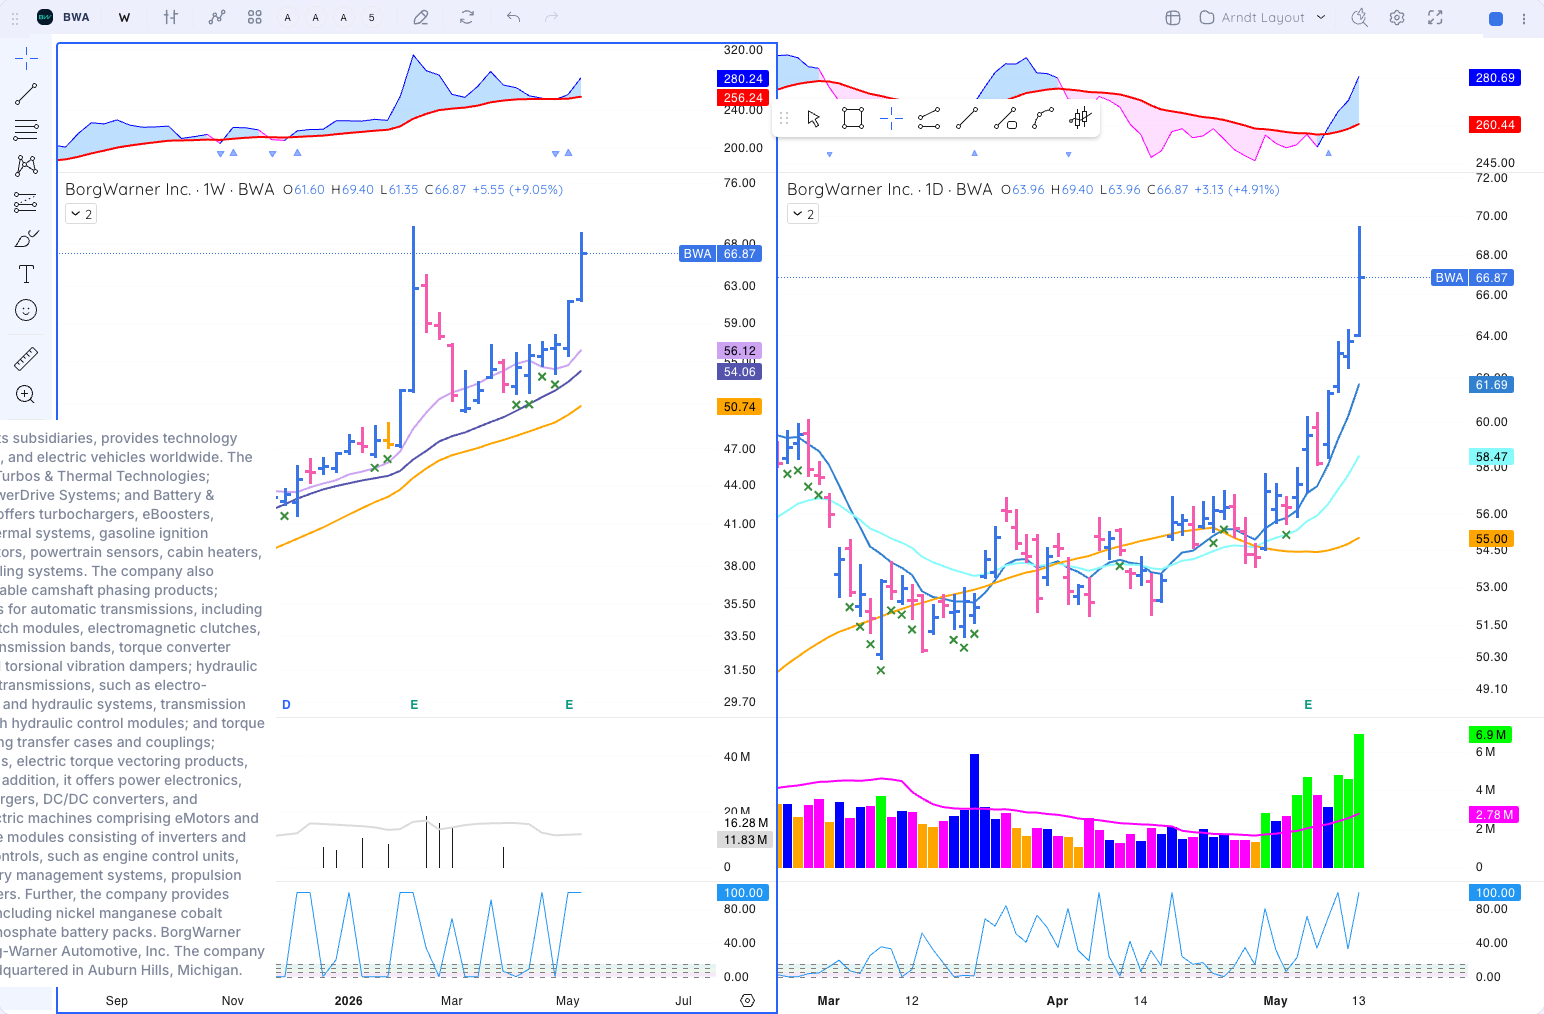This screenshot has height=1014, width=1544.
Task: Open the layout setup grid icon
Action: point(1173,17)
